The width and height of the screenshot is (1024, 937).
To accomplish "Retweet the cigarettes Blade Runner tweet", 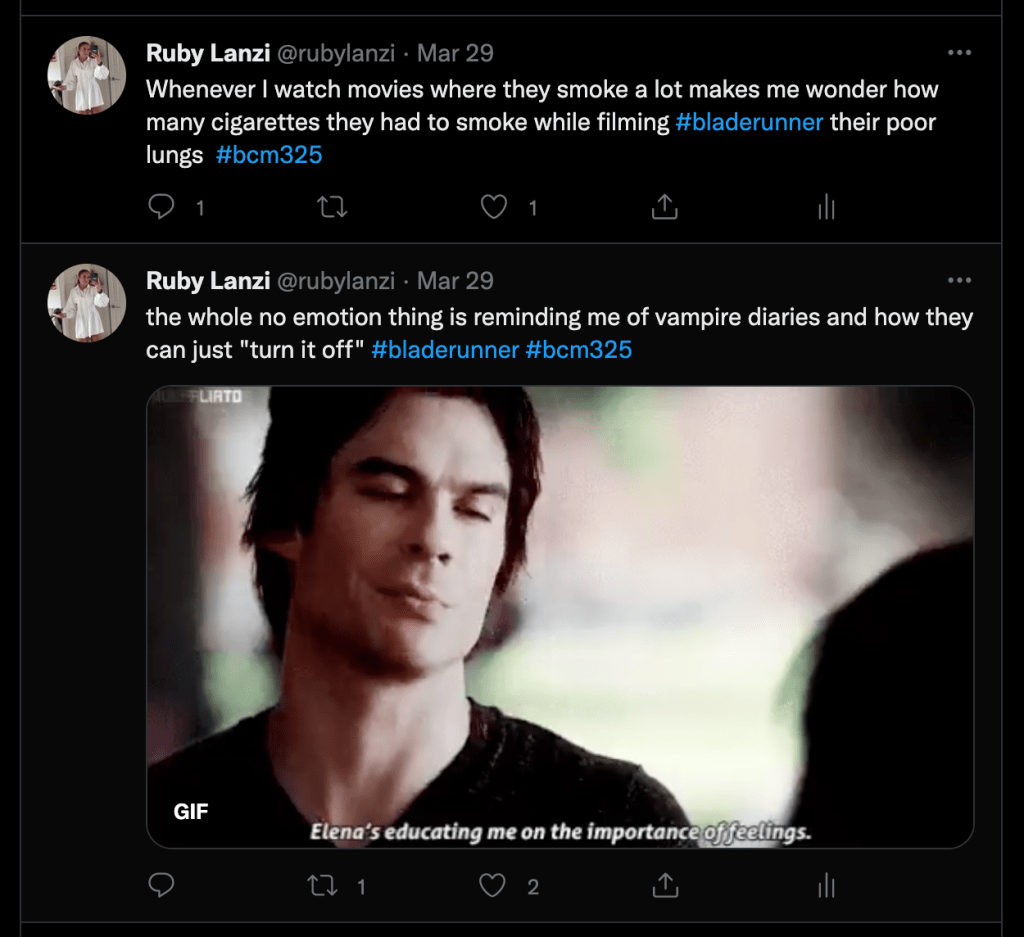I will (x=331, y=207).
